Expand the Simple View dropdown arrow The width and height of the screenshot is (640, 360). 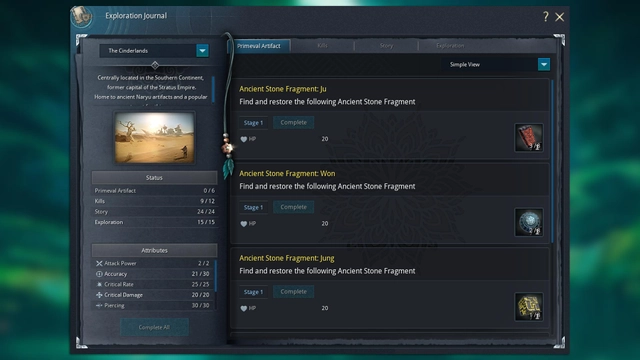click(544, 64)
